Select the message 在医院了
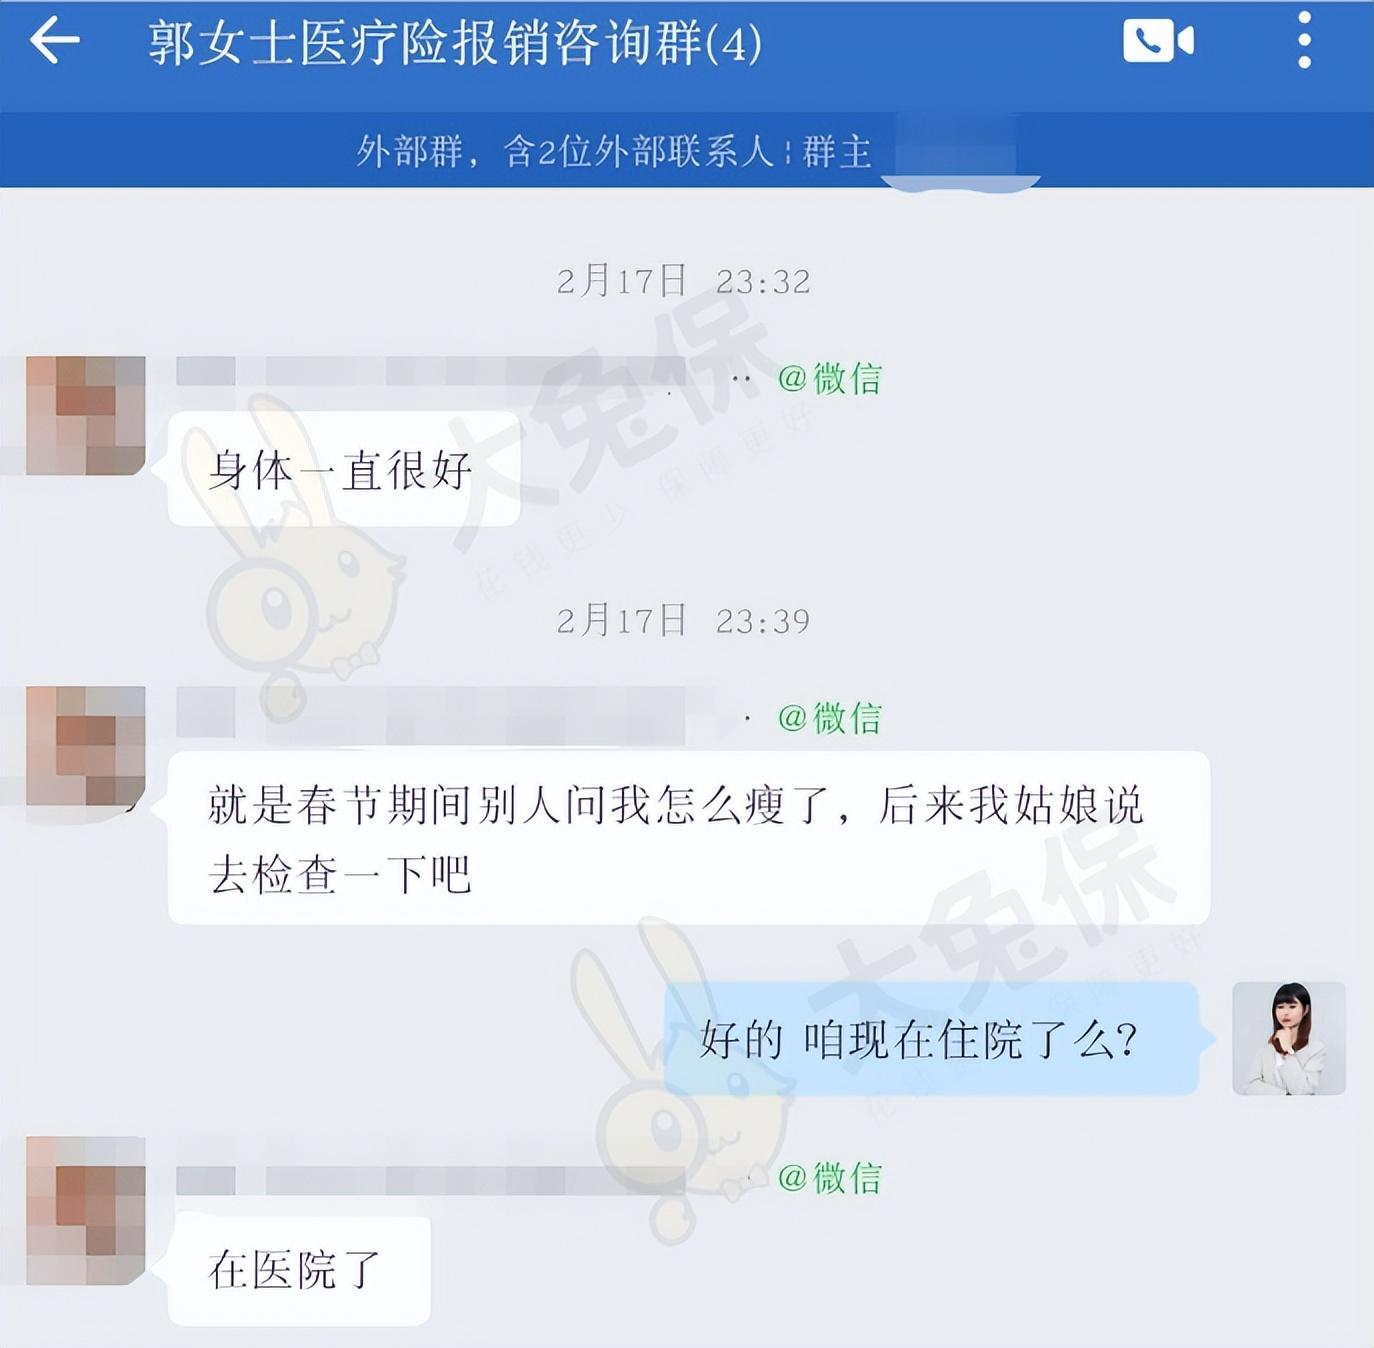This screenshot has height=1348, width=1374. pyautogui.click(x=298, y=1270)
